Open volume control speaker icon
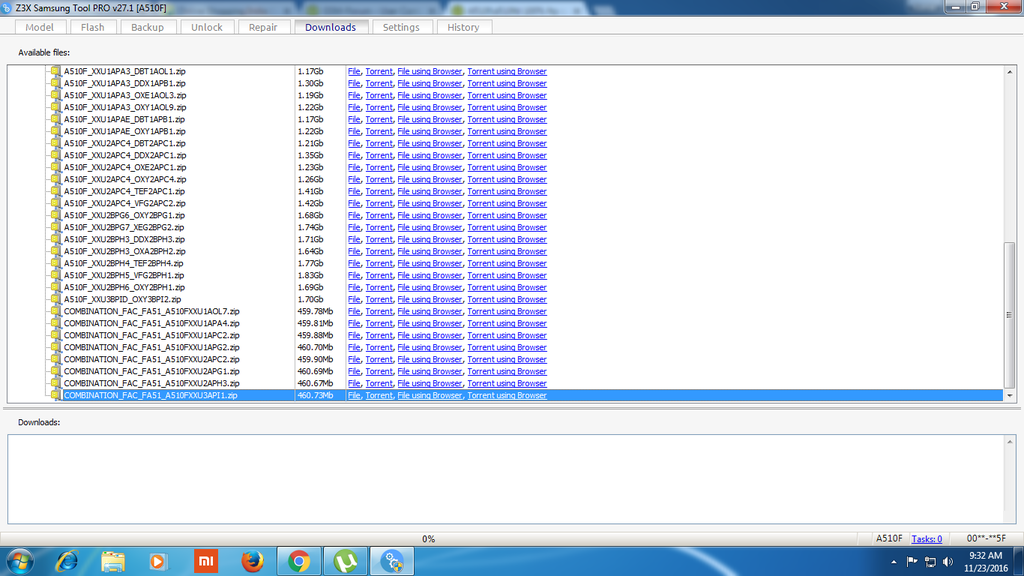Image resolution: width=1024 pixels, height=576 pixels. [x=948, y=562]
